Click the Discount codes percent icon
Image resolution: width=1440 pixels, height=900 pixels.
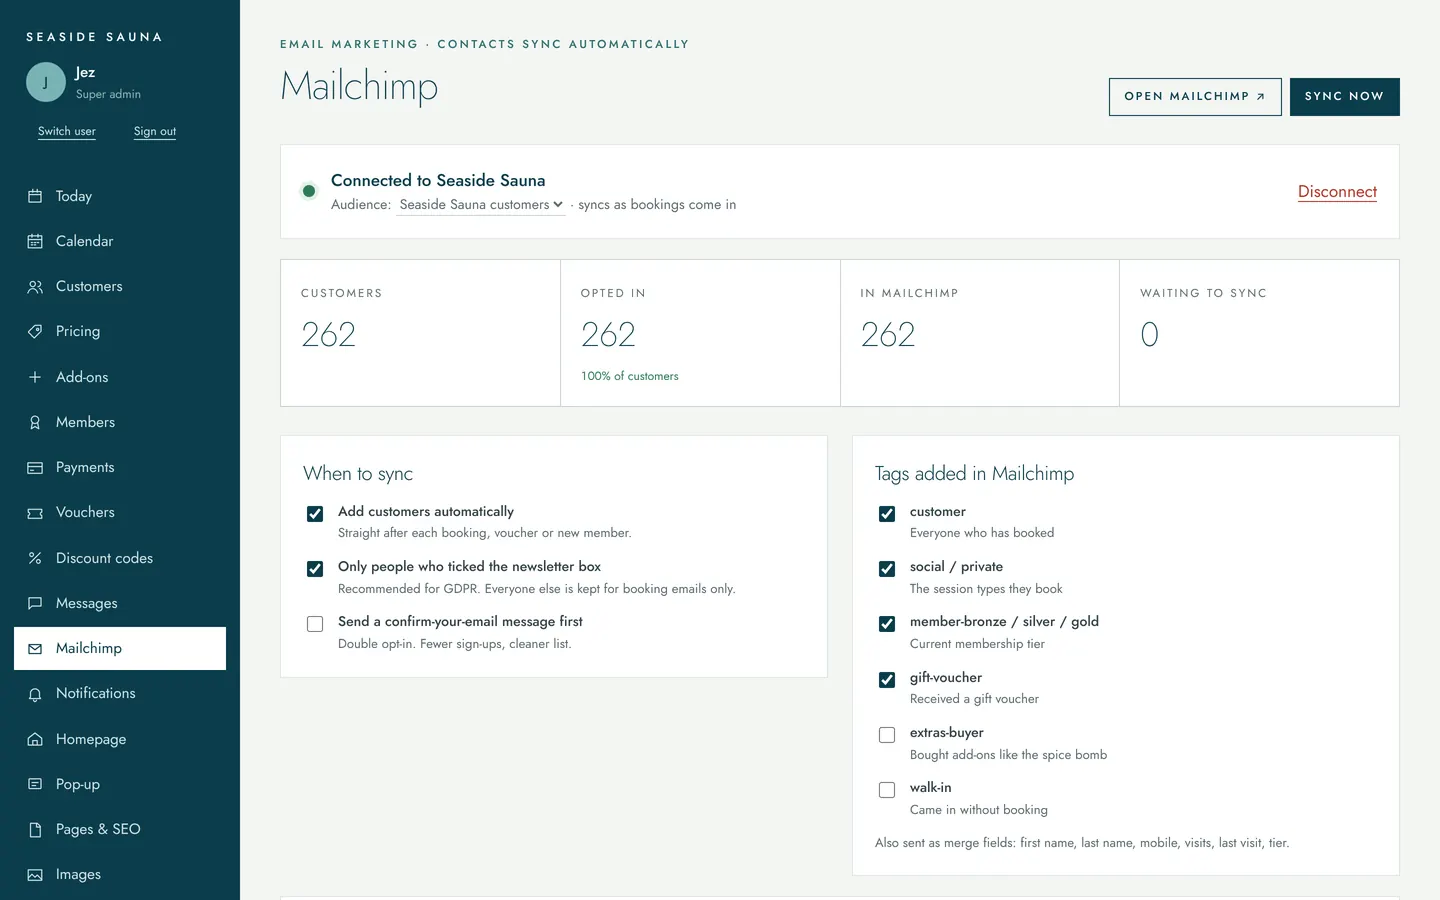pos(35,558)
